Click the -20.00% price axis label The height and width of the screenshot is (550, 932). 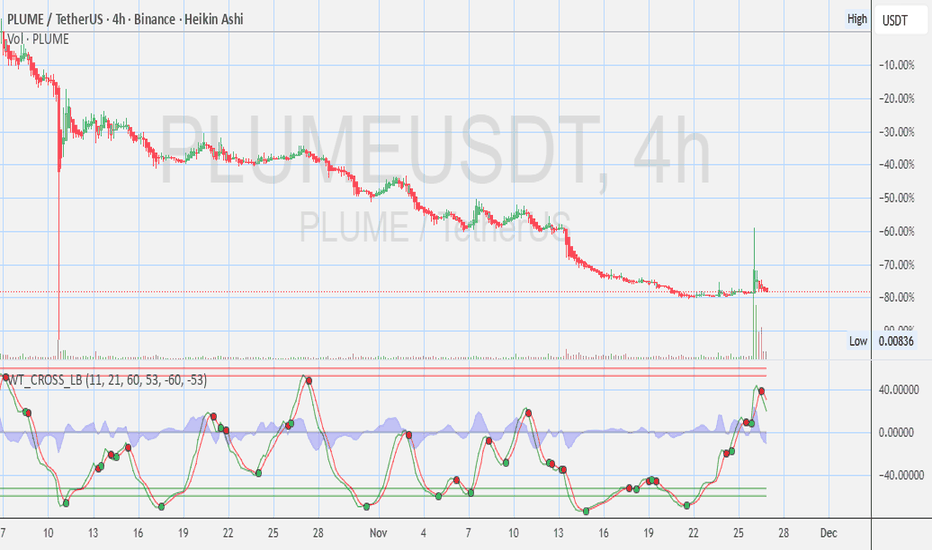[x=896, y=98]
